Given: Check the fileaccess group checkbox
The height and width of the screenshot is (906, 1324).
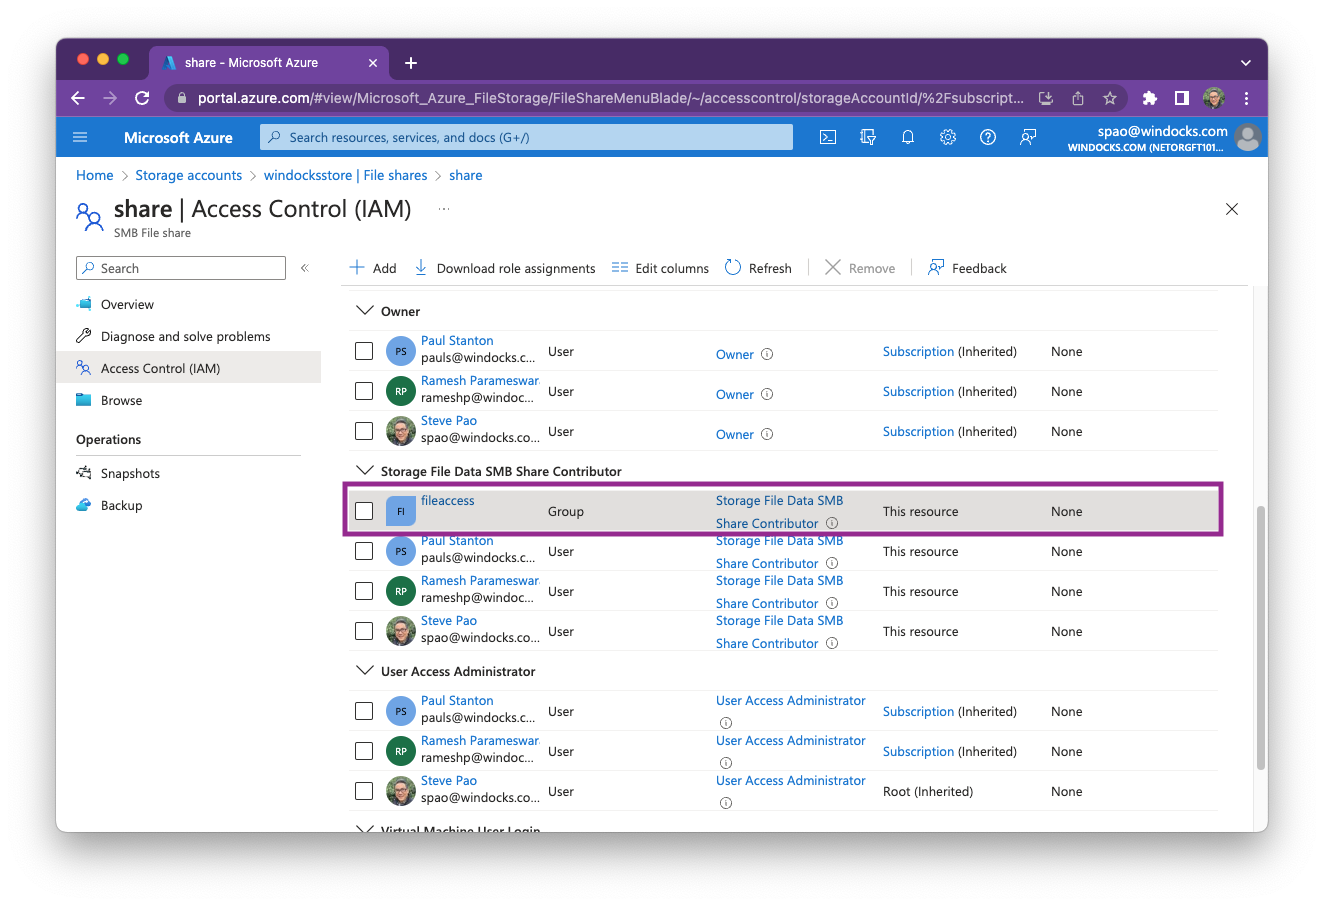Looking at the screenshot, I should 364,511.
